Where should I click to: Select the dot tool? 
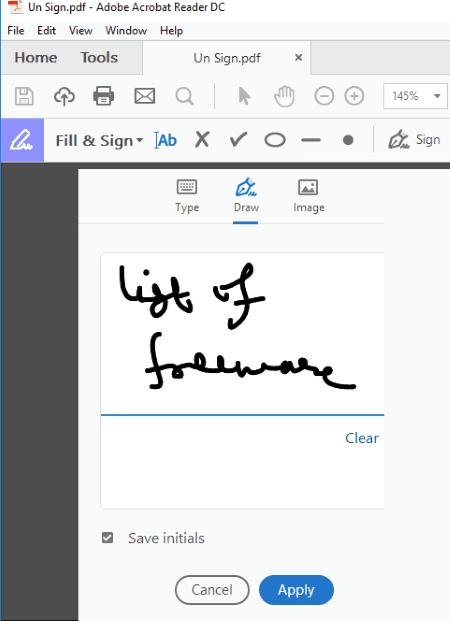348,140
